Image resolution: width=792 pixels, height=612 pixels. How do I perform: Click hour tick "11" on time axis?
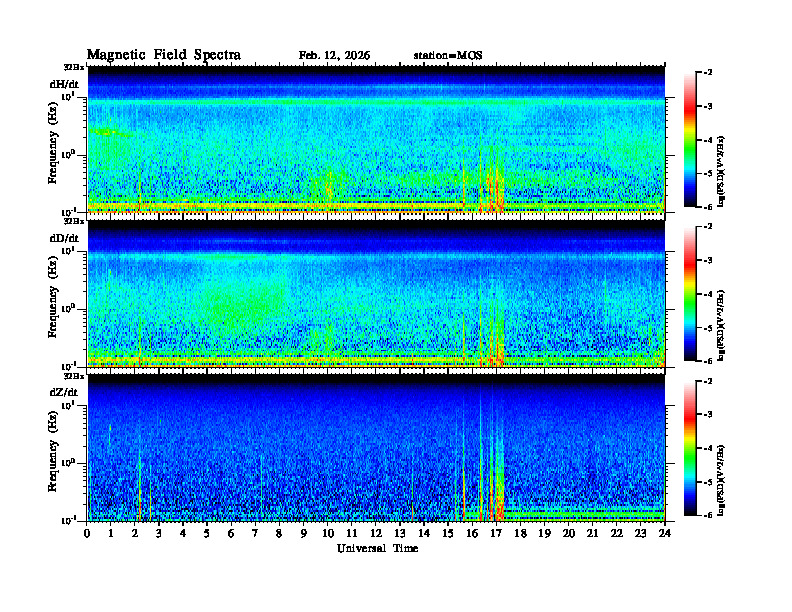click(x=352, y=533)
